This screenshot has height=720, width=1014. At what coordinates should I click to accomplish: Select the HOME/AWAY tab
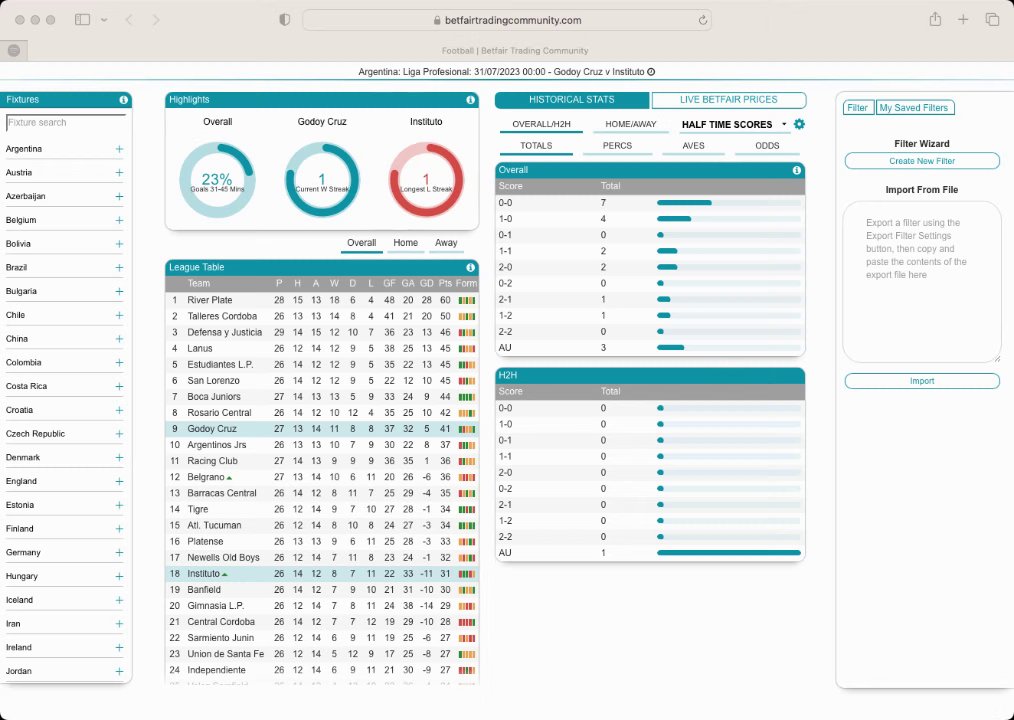tap(631, 124)
